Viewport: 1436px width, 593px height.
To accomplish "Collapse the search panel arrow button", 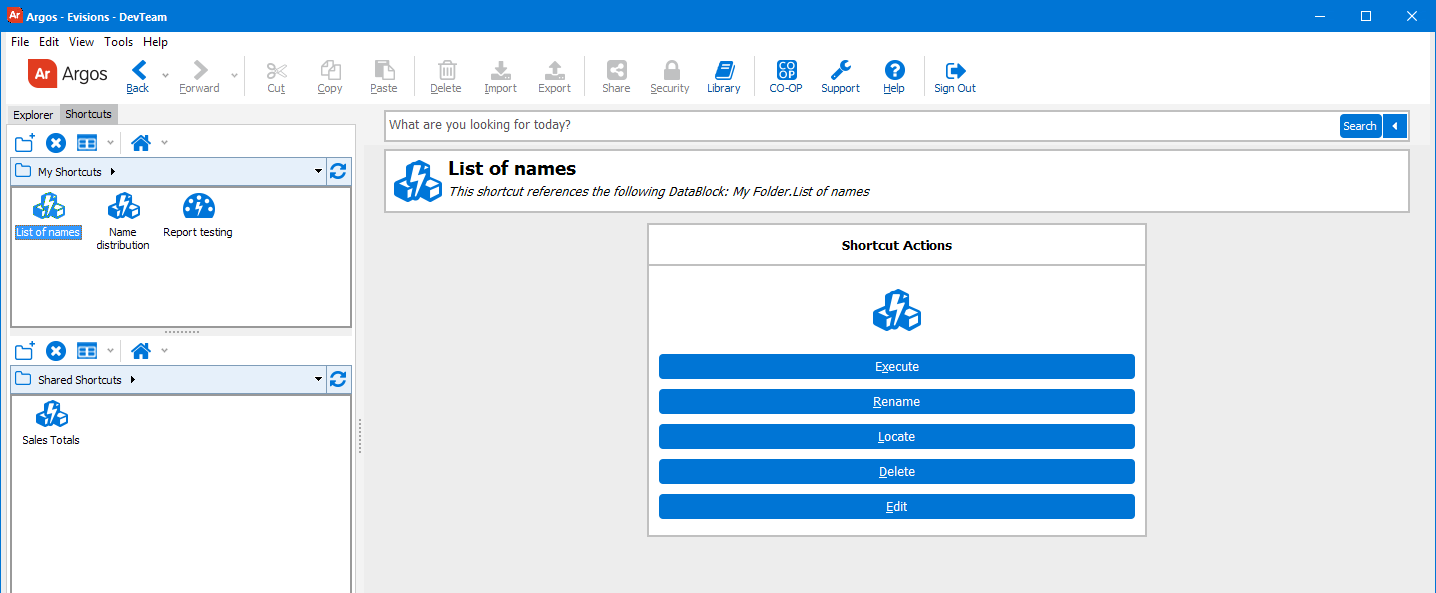I will click(1396, 126).
